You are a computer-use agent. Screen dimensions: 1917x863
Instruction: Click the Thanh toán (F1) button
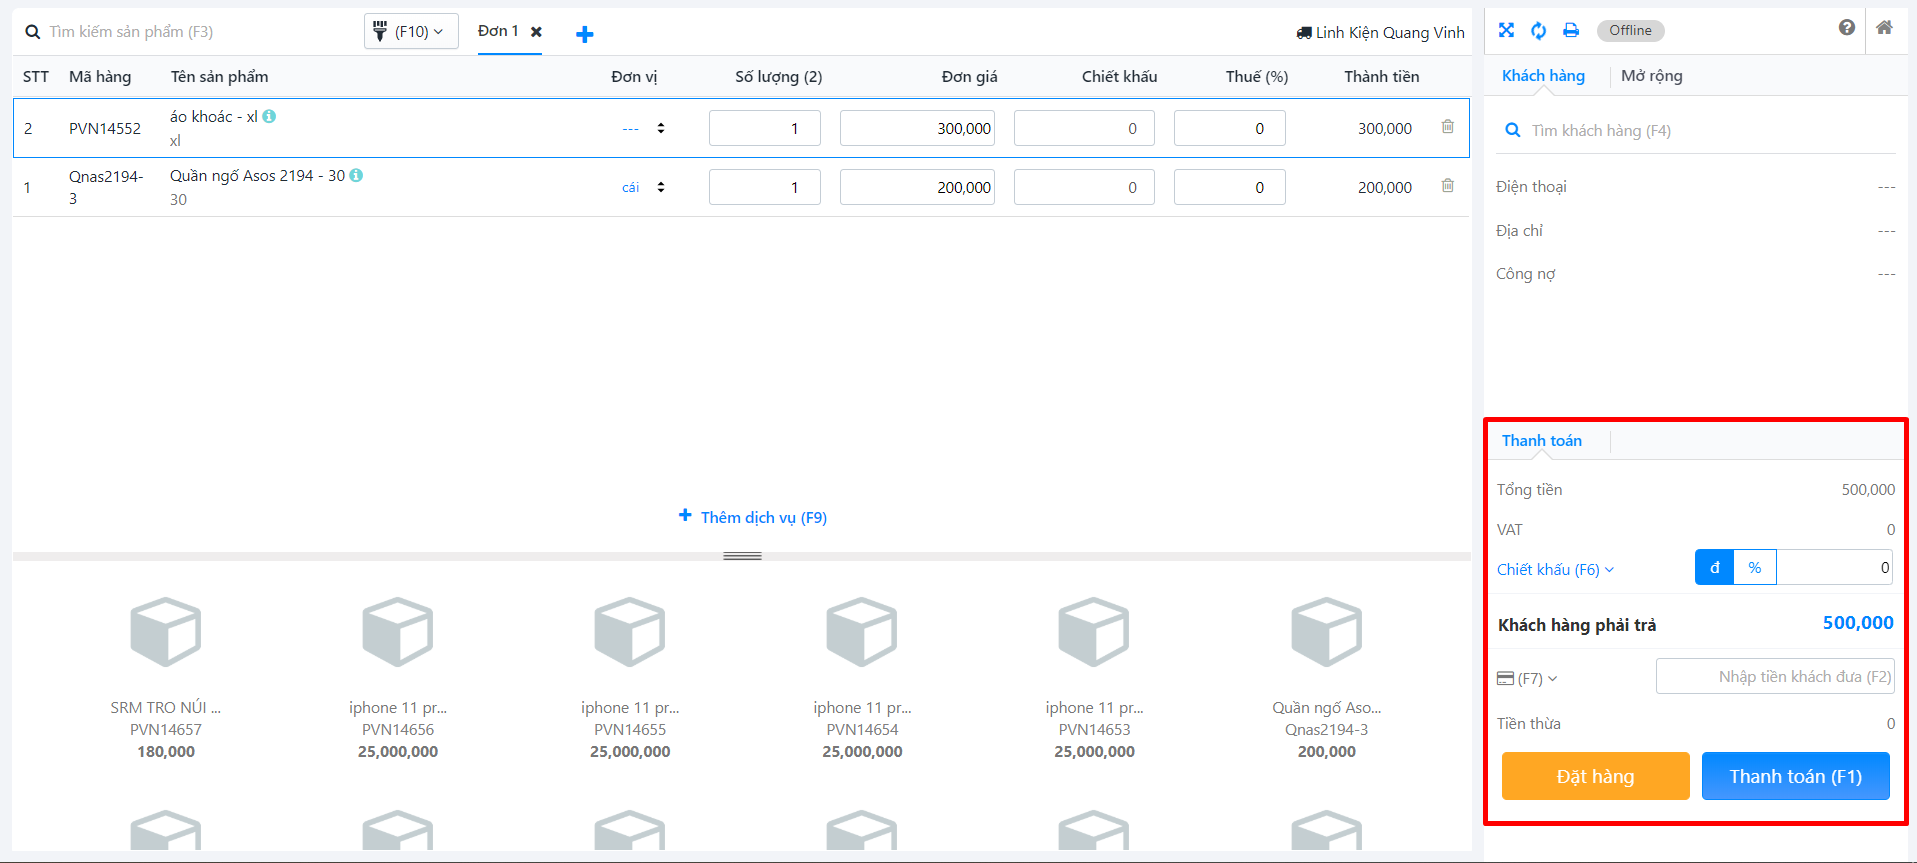1795,776
